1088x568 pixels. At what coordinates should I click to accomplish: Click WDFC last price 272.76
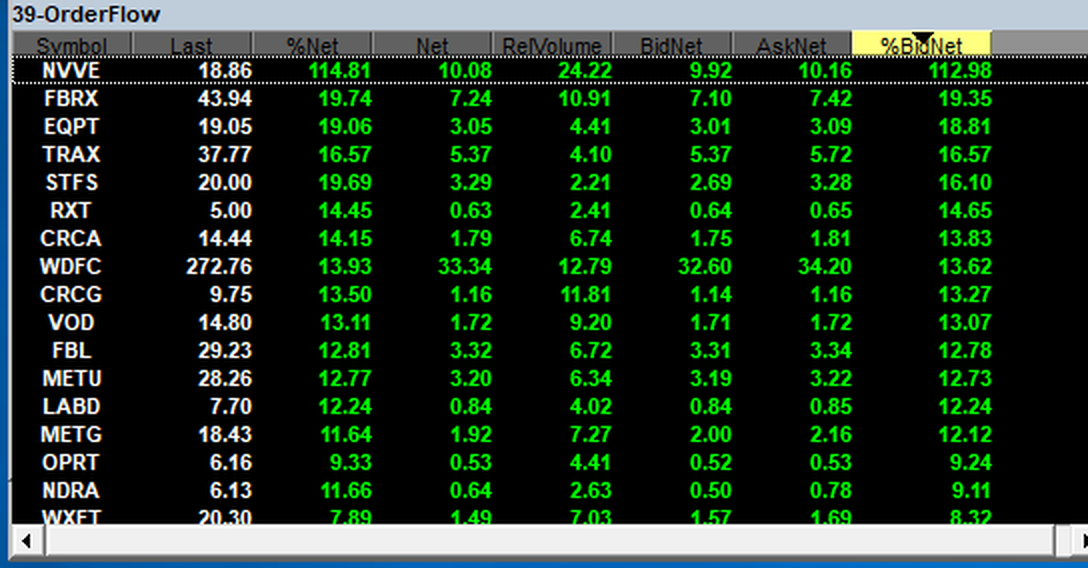219,266
